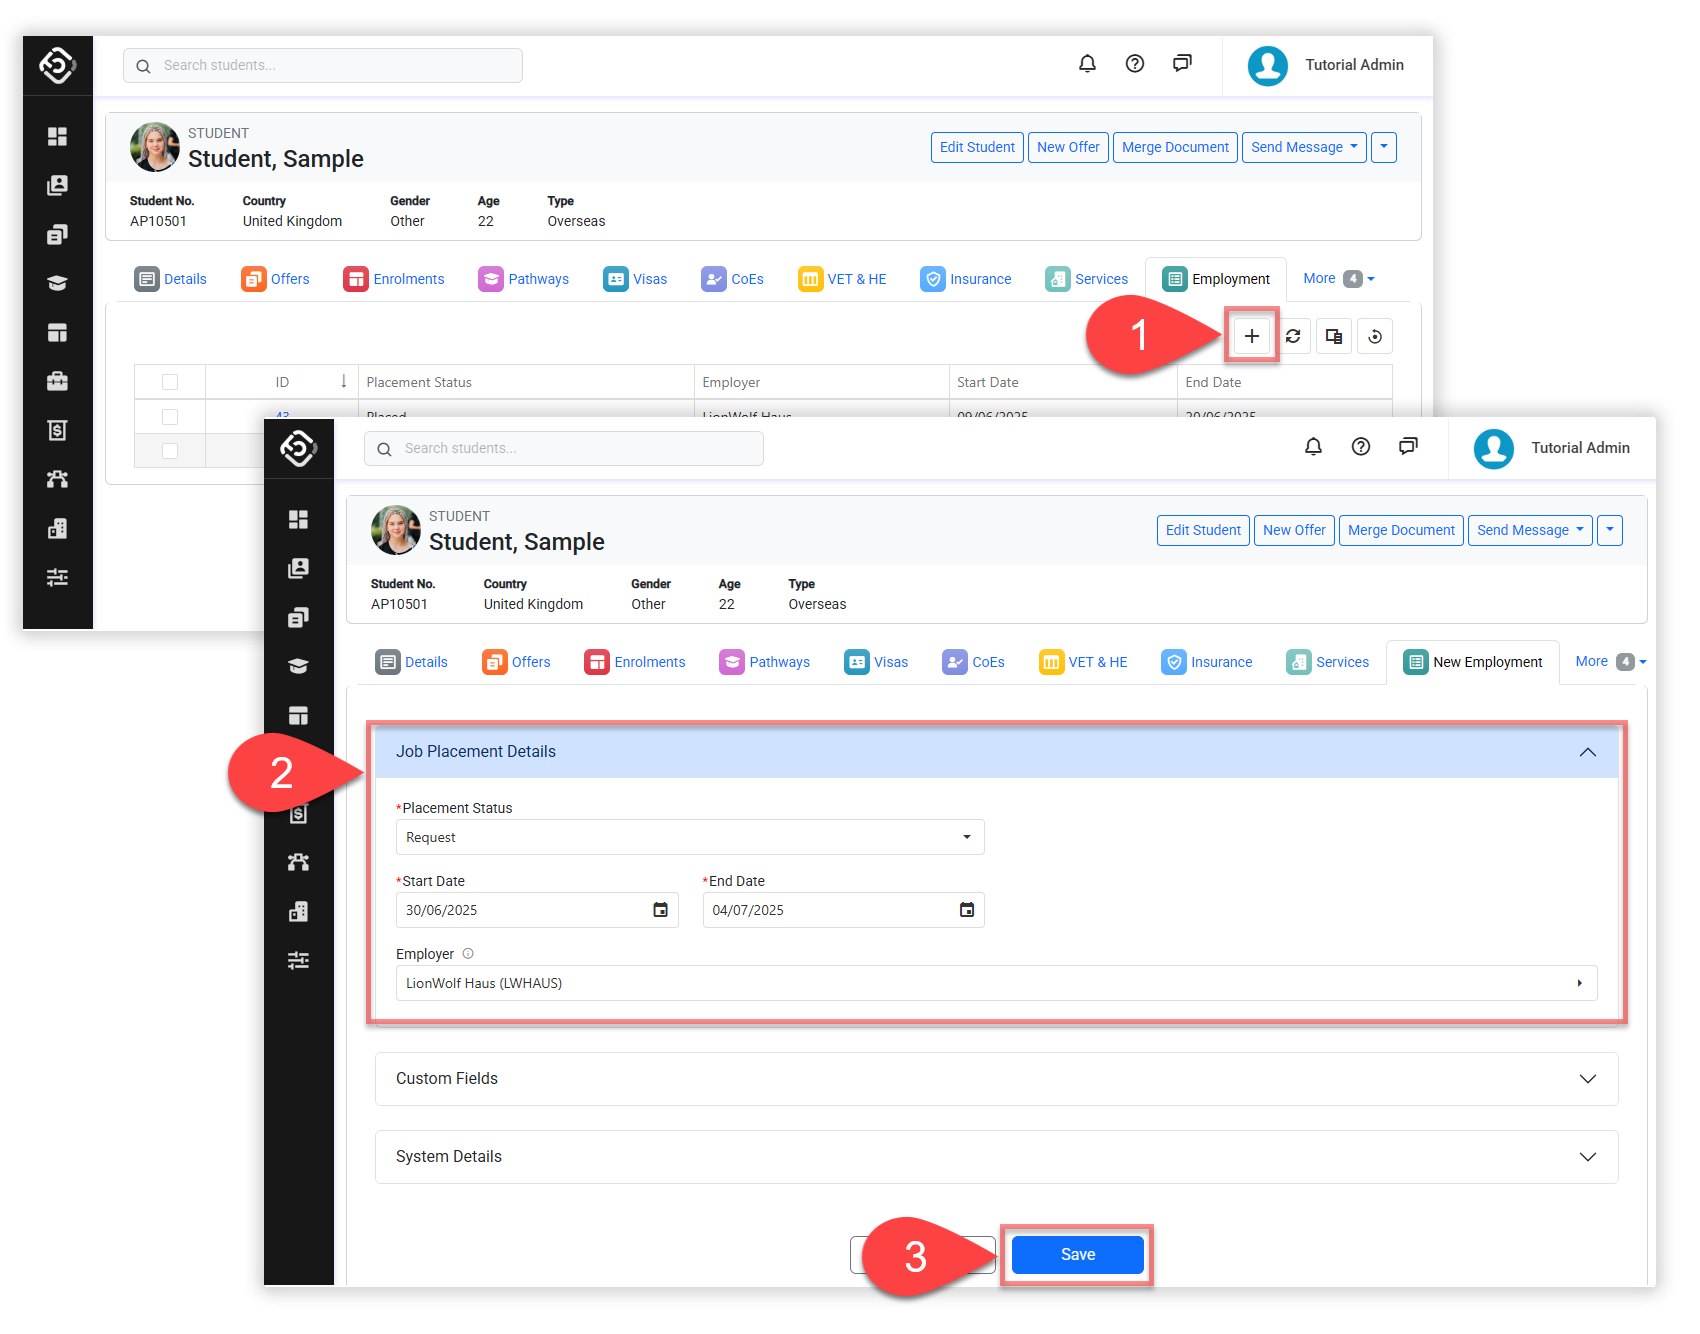The width and height of the screenshot is (1700, 1334).
Task: Collapse the Job Placement Details section
Action: click(1587, 752)
